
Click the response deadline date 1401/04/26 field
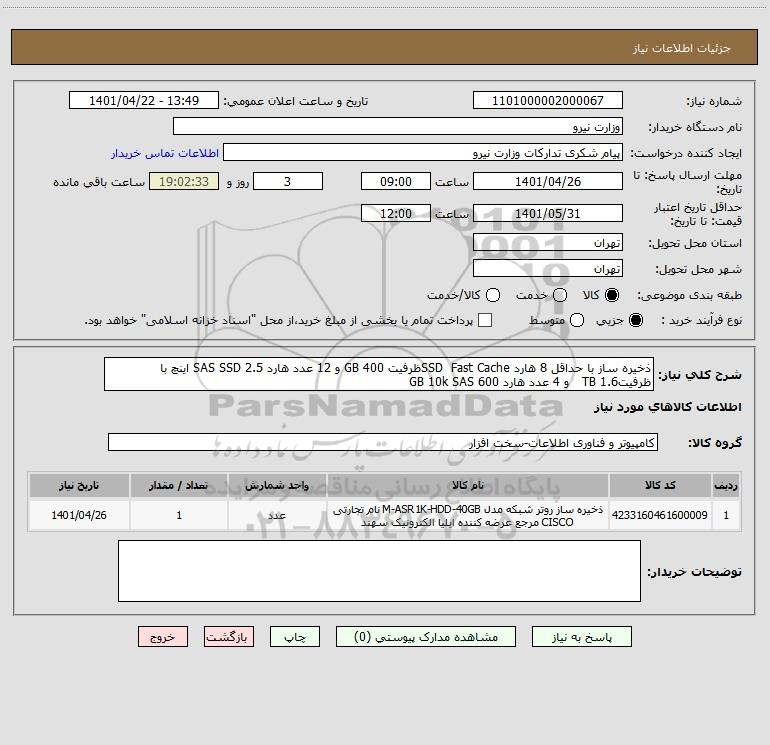548,181
